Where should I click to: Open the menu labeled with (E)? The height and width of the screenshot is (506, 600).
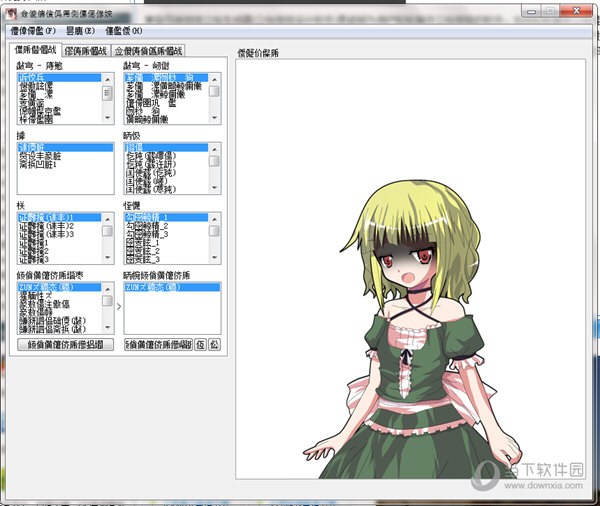pyautogui.click(x=80, y=31)
